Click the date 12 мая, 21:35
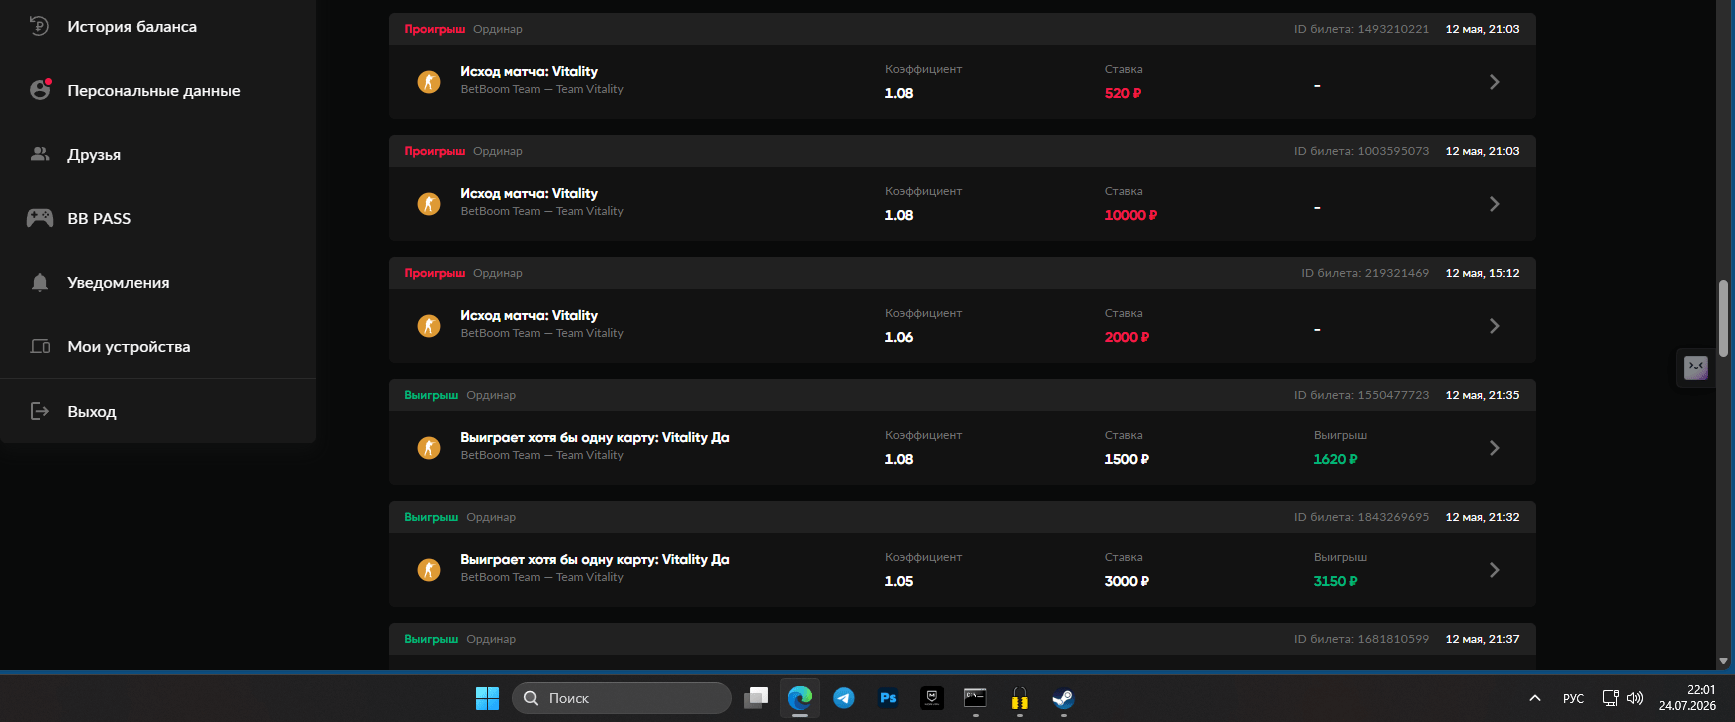Screen dimensions: 1735x722 (x=1482, y=395)
